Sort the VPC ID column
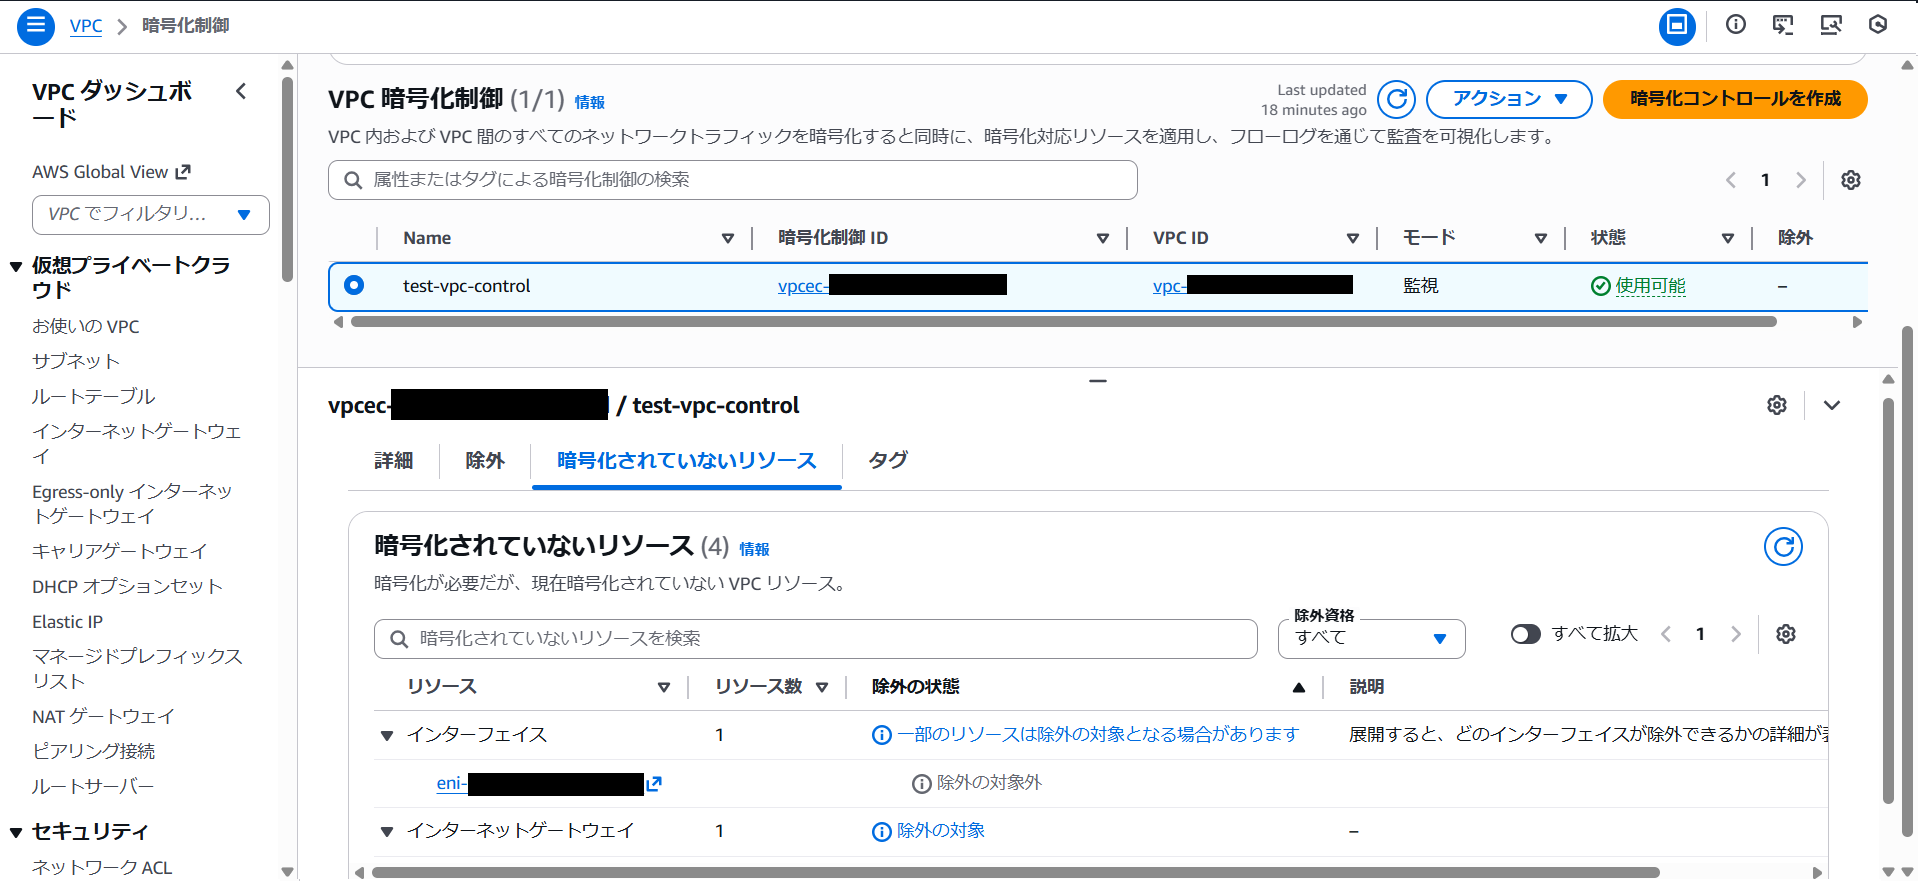Viewport: 1918px width, 881px height. click(1353, 238)
